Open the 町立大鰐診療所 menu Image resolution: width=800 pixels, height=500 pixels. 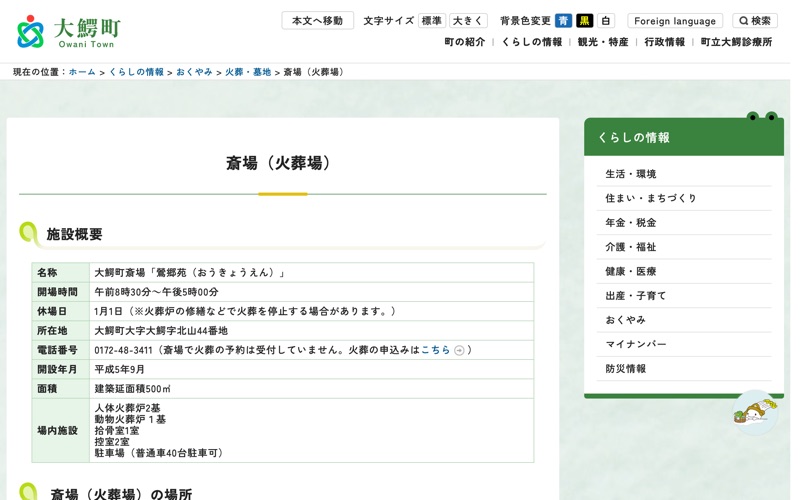[x=736, y=42]
